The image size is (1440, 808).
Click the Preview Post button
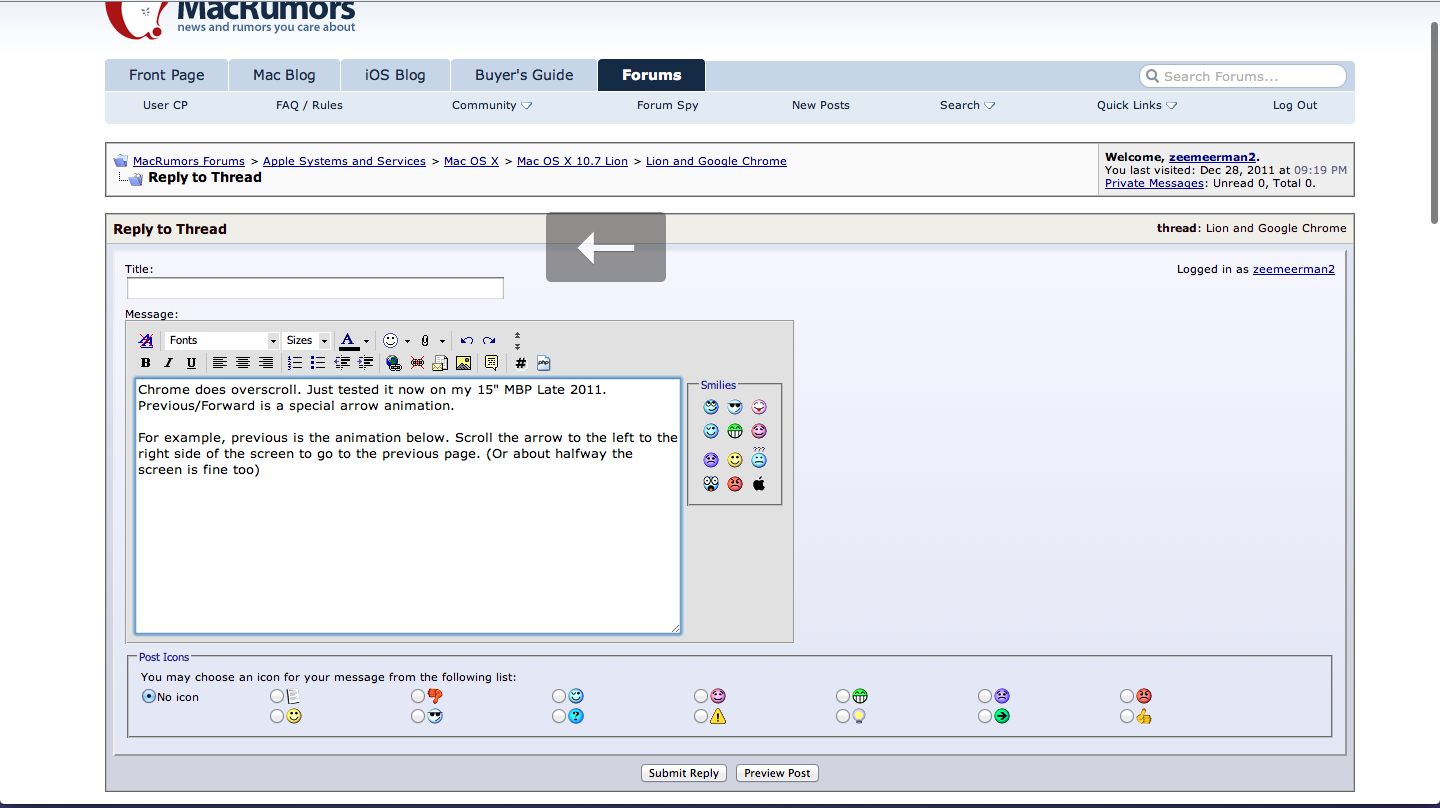(777, 773)
